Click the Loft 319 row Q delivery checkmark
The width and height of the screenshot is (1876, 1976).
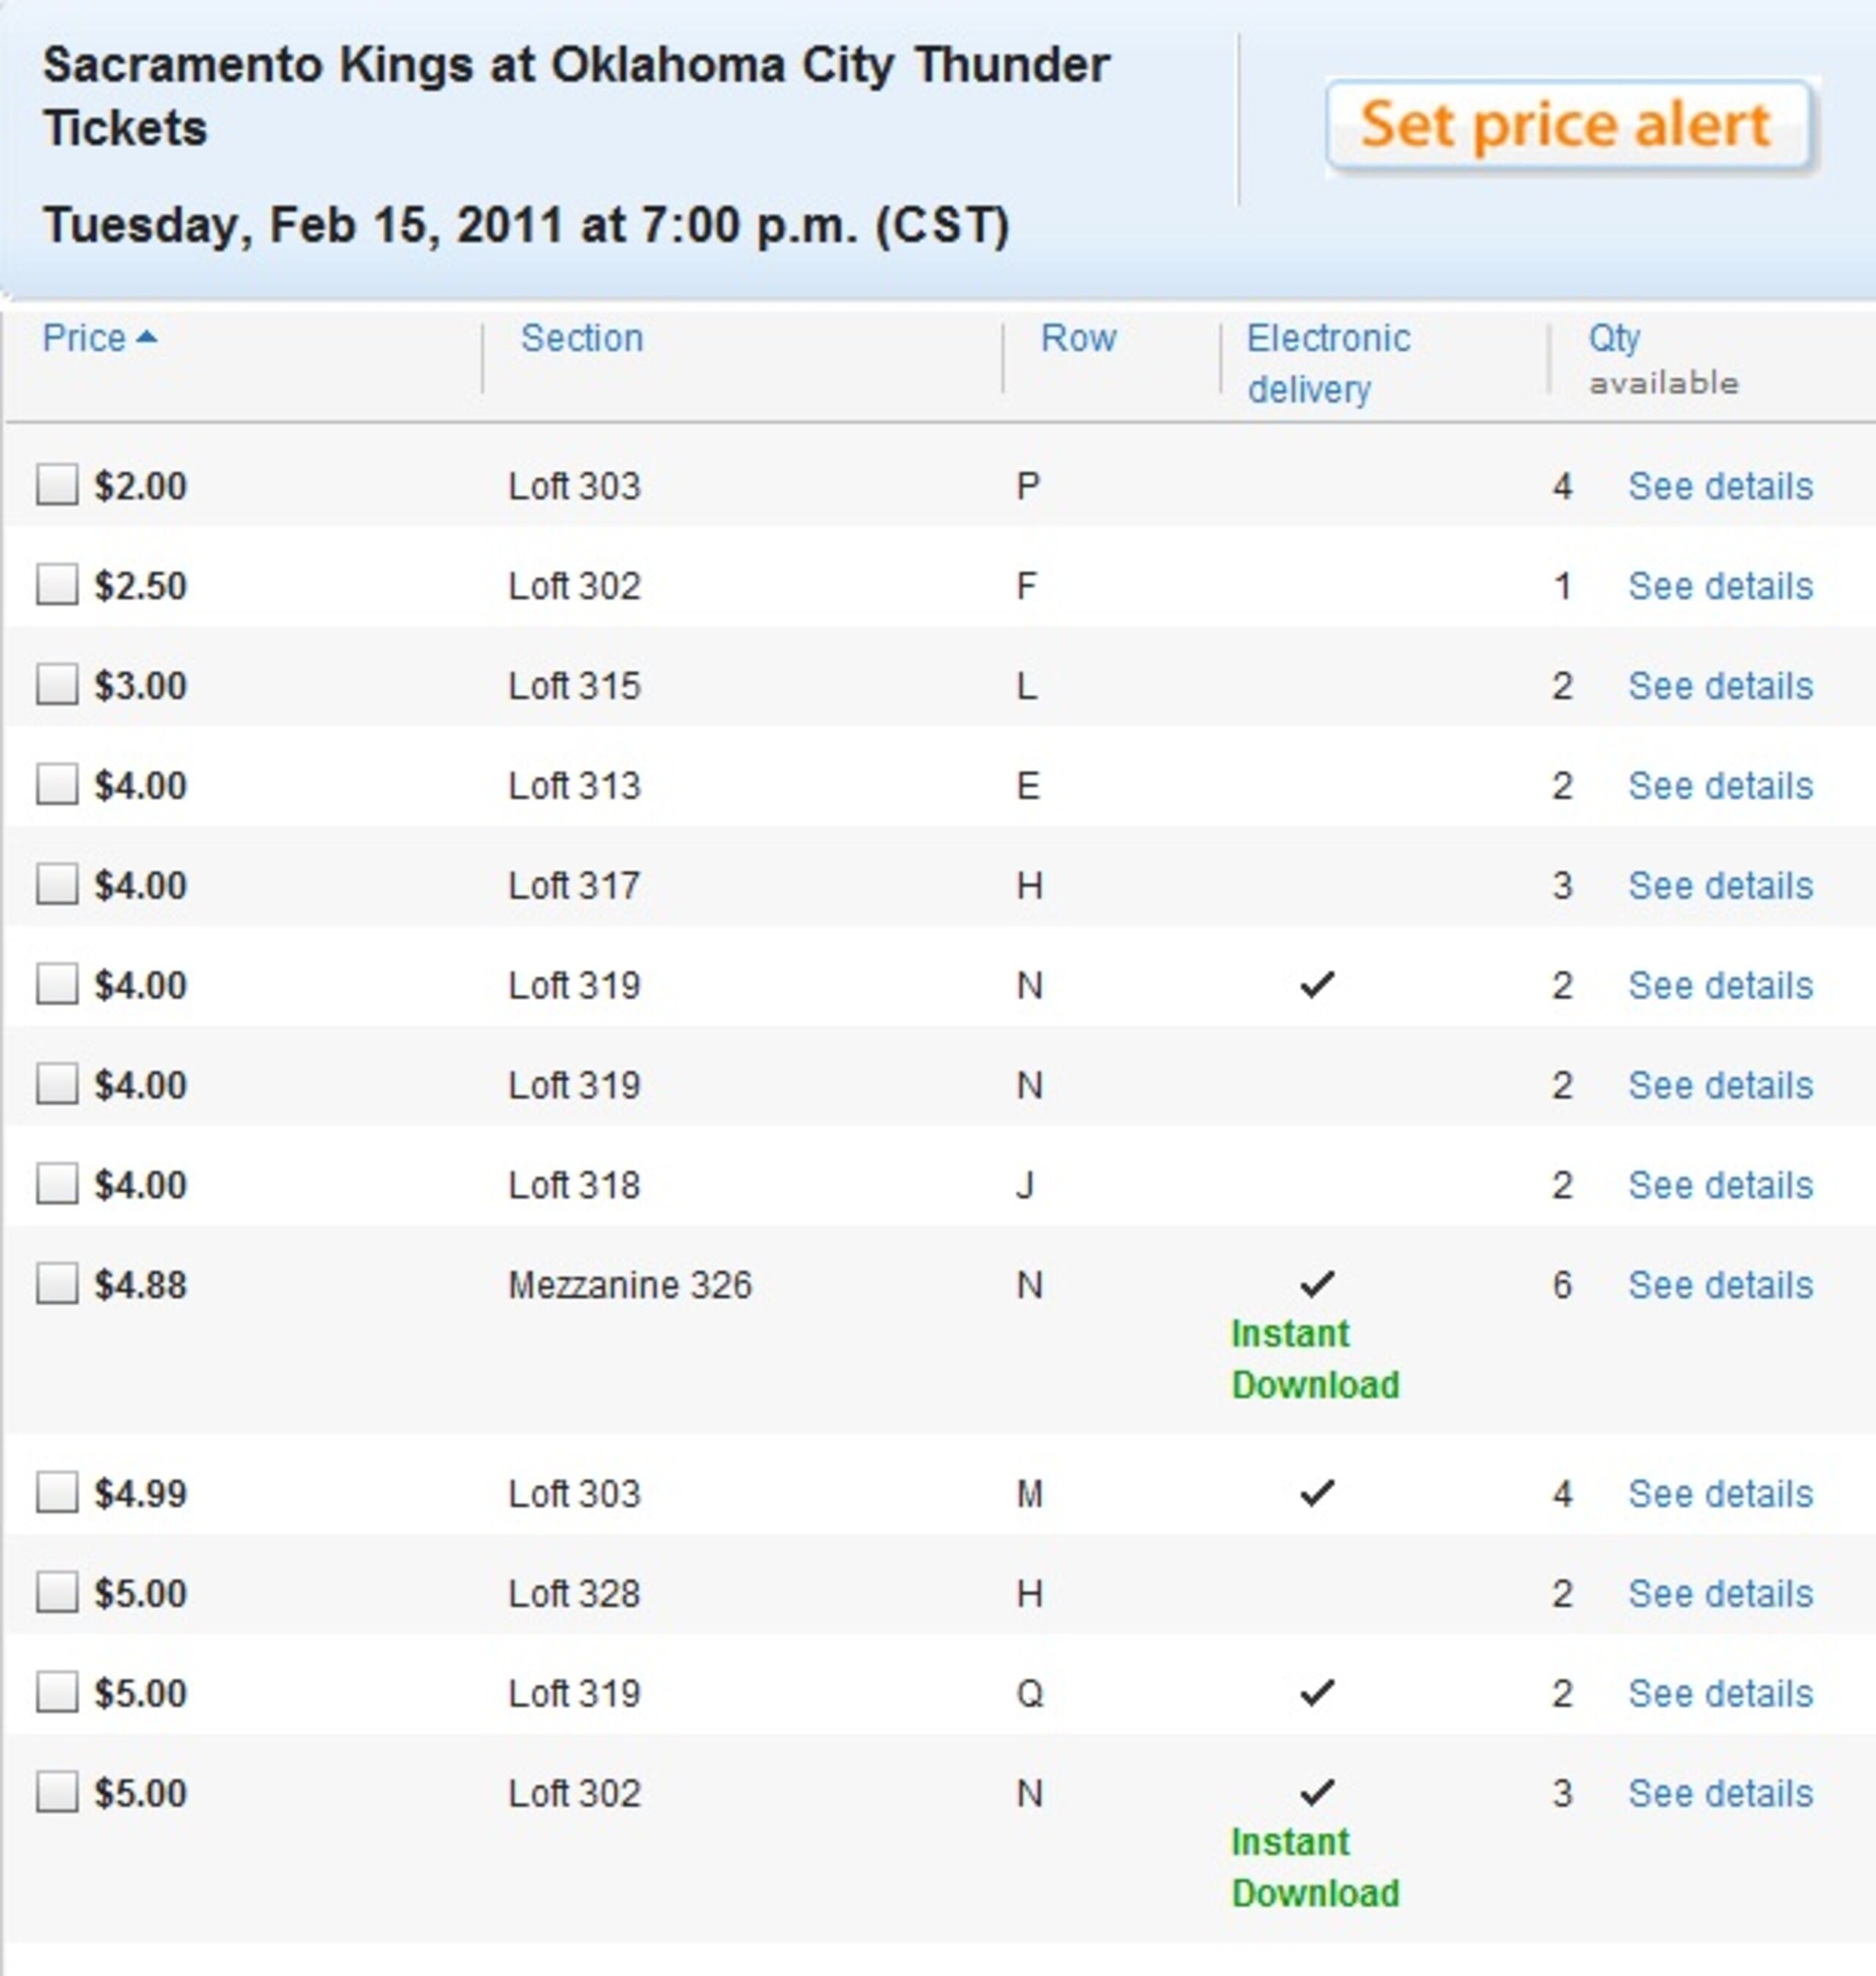pos(1317,1692)
